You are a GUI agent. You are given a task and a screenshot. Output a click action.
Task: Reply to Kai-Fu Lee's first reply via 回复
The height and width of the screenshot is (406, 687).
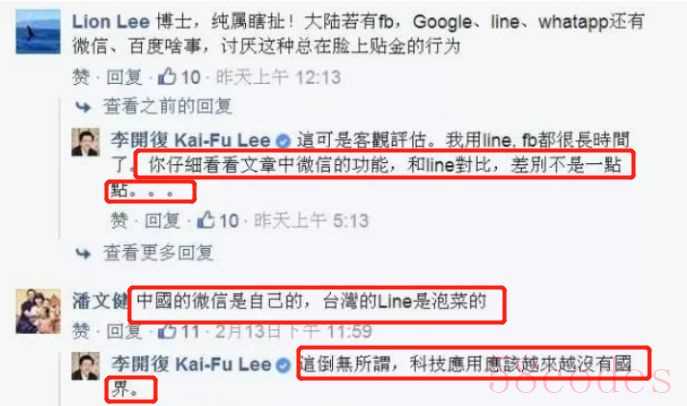(163, 220)
